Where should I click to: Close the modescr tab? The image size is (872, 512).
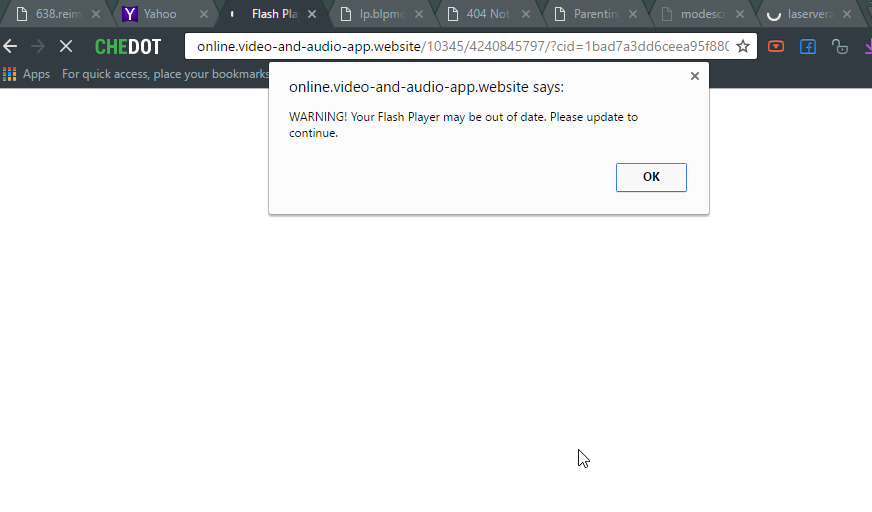click(740, 14)
